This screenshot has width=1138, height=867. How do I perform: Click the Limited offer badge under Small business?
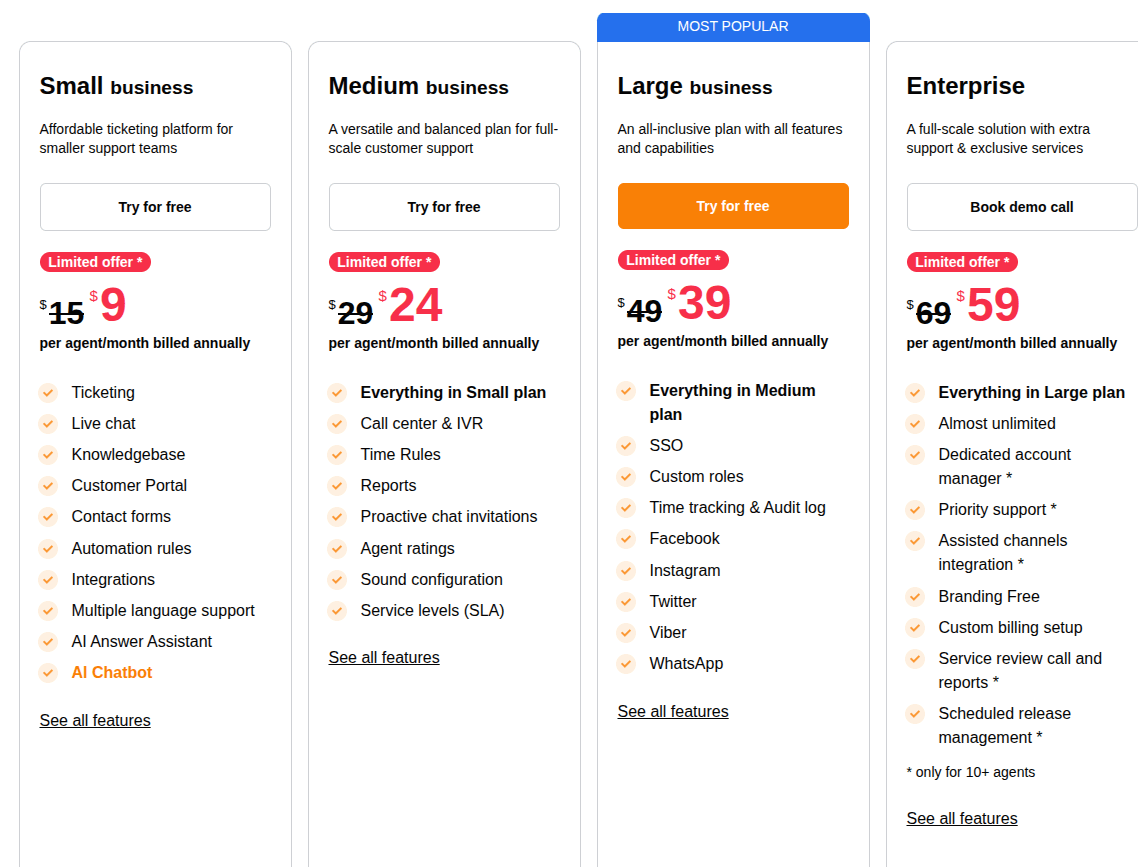coord(95,262)
